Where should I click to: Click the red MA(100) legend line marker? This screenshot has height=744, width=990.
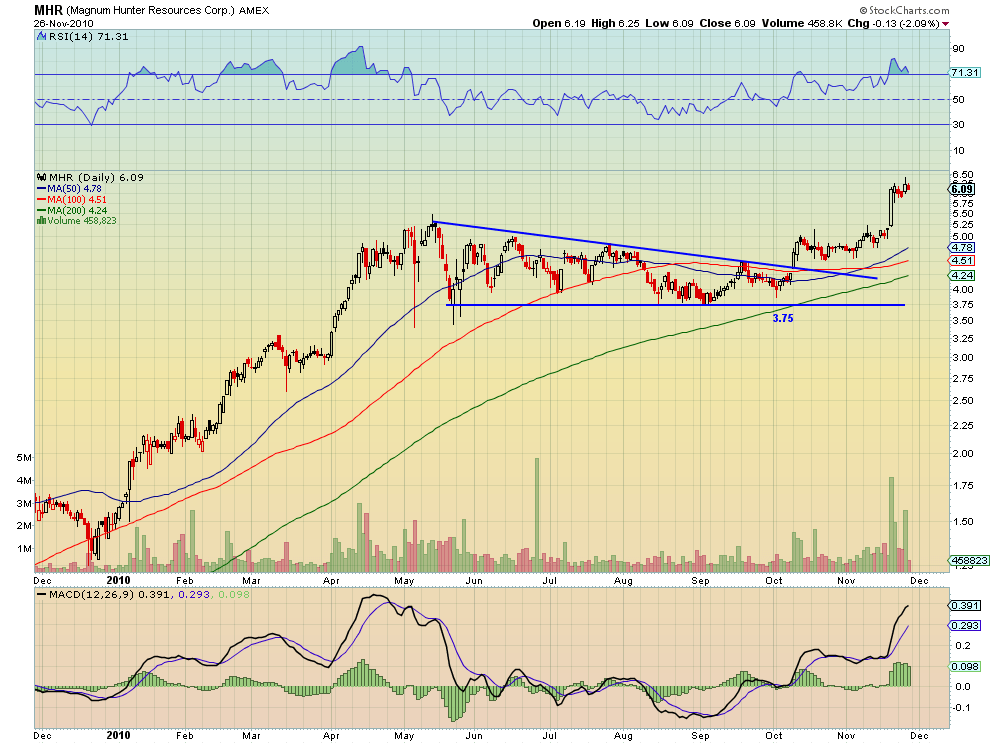point(42,200)
